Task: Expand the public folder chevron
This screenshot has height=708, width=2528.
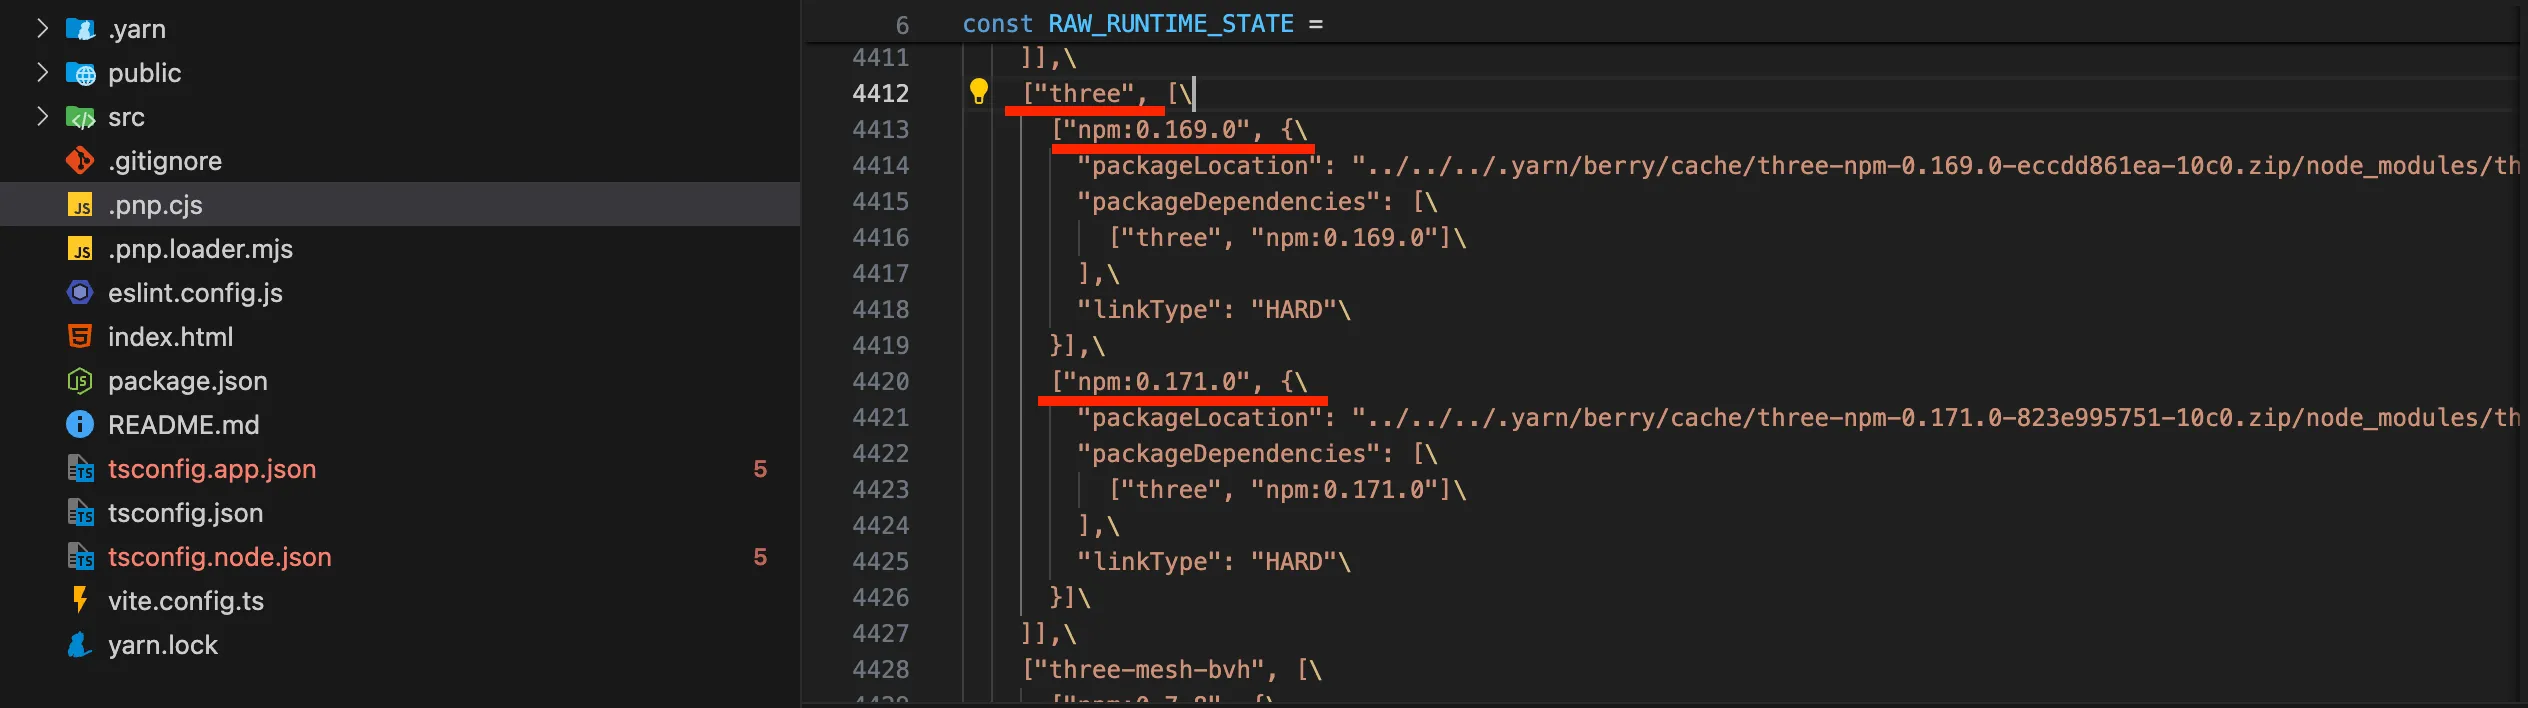Action: [42, 72]
